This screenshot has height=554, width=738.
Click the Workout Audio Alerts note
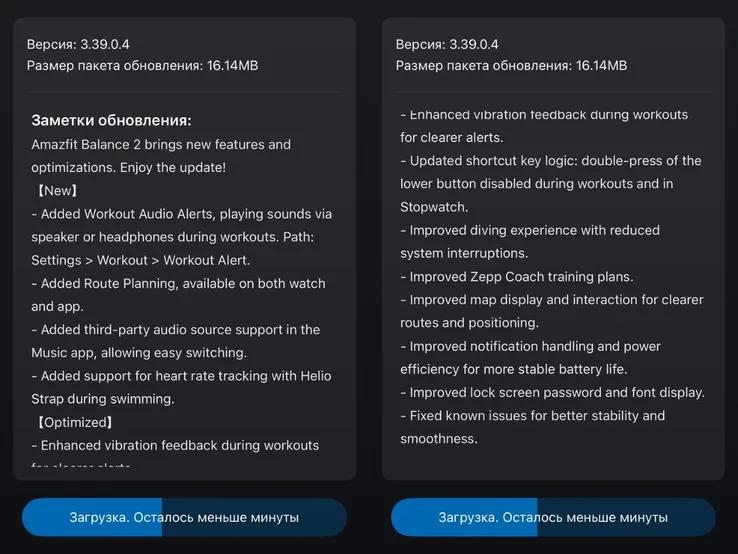click(180, 236)
